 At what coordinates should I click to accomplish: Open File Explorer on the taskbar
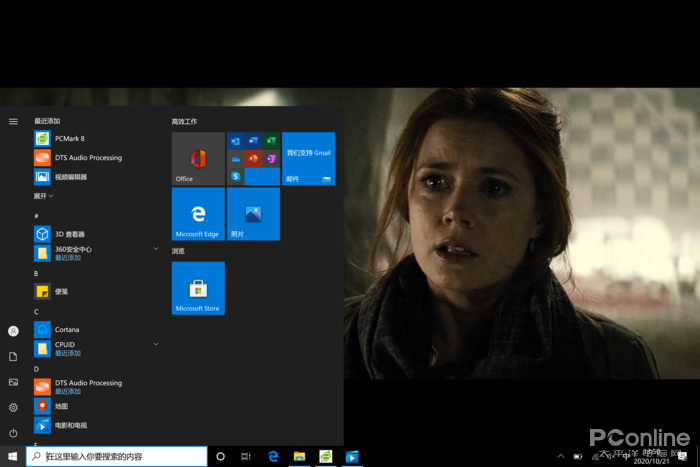299,456
